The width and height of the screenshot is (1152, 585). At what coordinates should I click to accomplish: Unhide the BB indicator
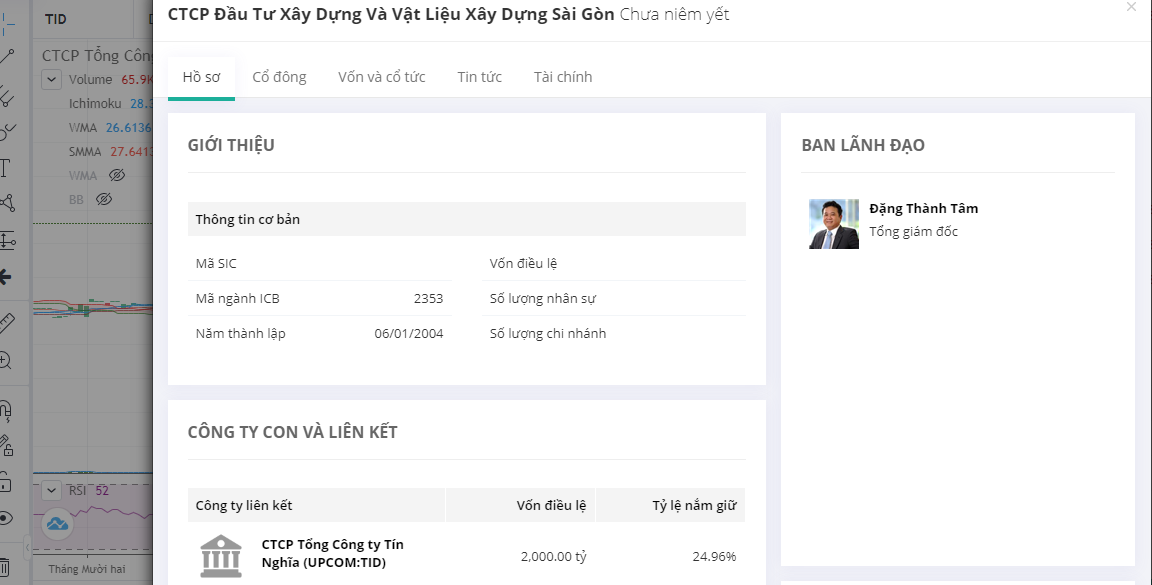click(x=103, y=199)
